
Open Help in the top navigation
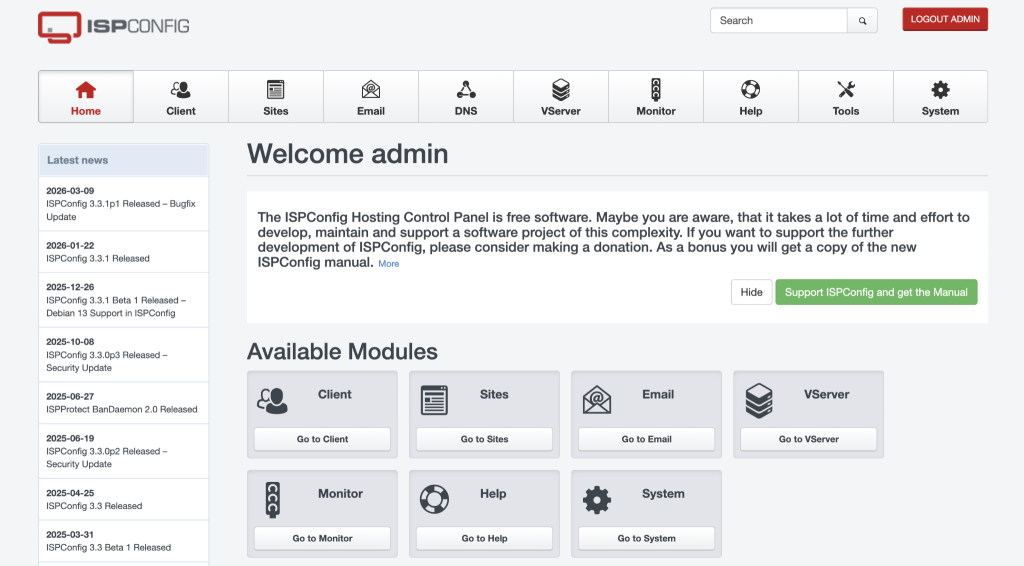click(751, 97)
